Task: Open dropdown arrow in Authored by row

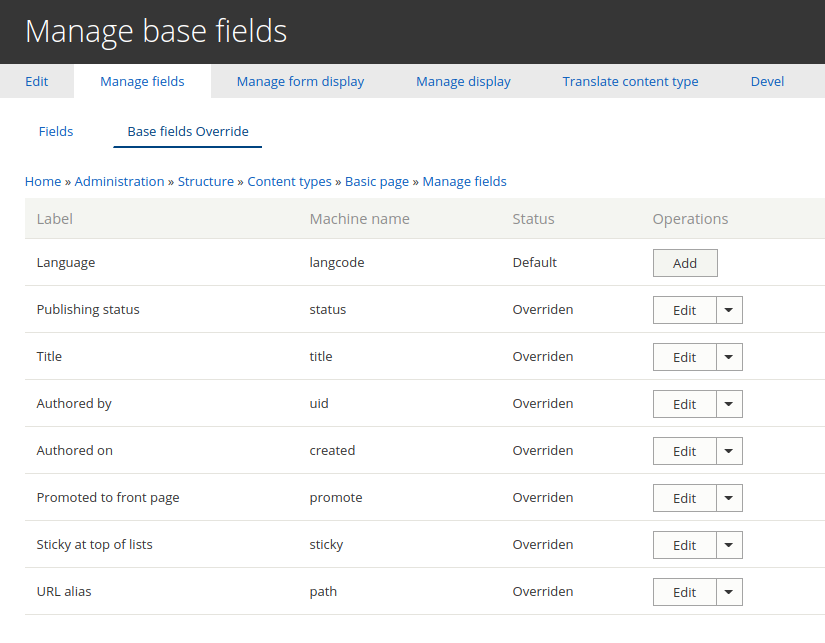Action: [729, 404]
